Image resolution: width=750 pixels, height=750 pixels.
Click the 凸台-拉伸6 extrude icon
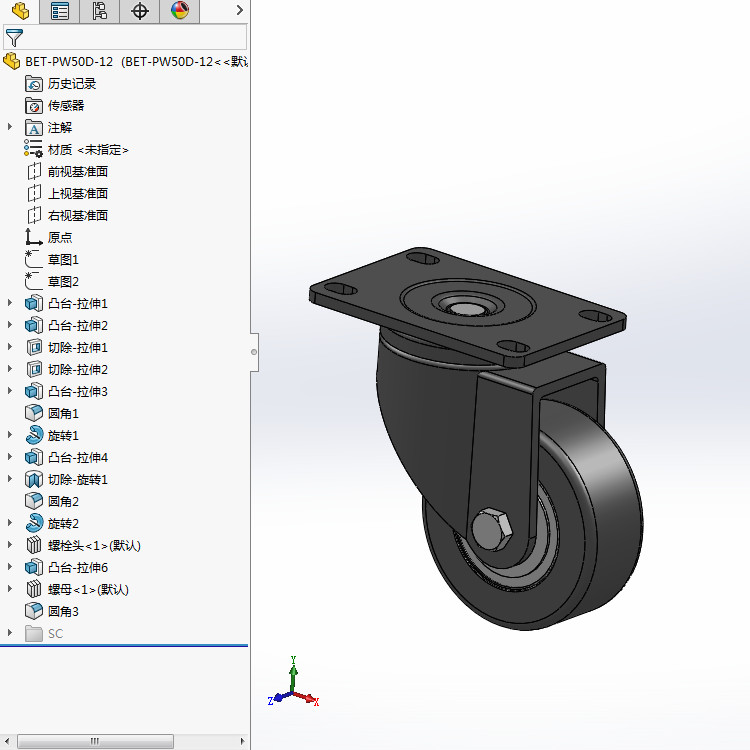(34, 567)
